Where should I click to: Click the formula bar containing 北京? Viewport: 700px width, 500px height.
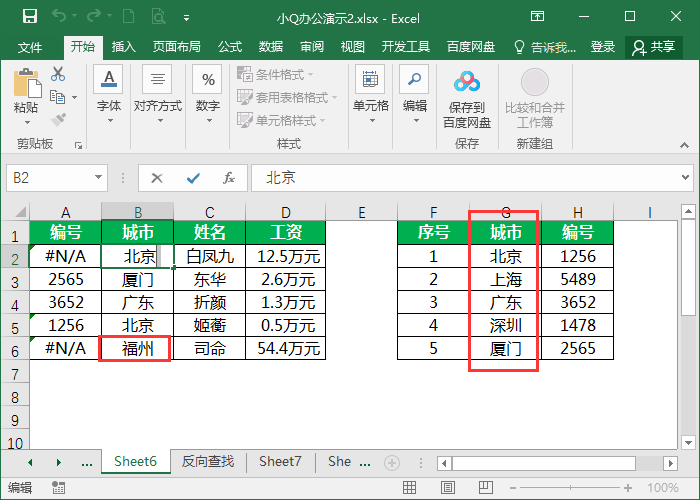point(464,178)
